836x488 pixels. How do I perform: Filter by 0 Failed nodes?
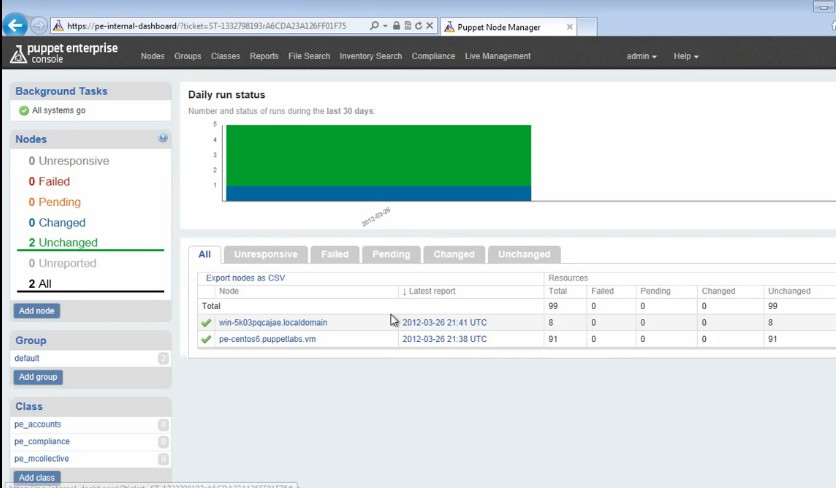pyautogui.click(x=49, y=182)
